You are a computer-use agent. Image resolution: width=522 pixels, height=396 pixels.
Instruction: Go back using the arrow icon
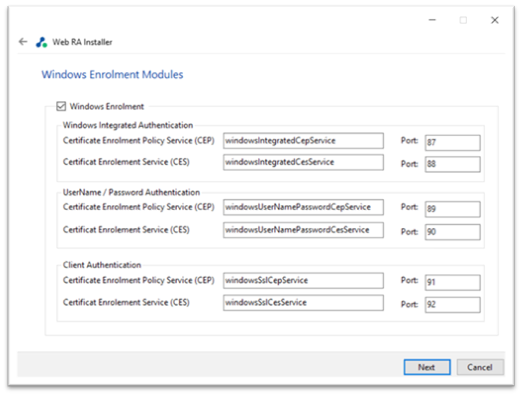point(23,42)
